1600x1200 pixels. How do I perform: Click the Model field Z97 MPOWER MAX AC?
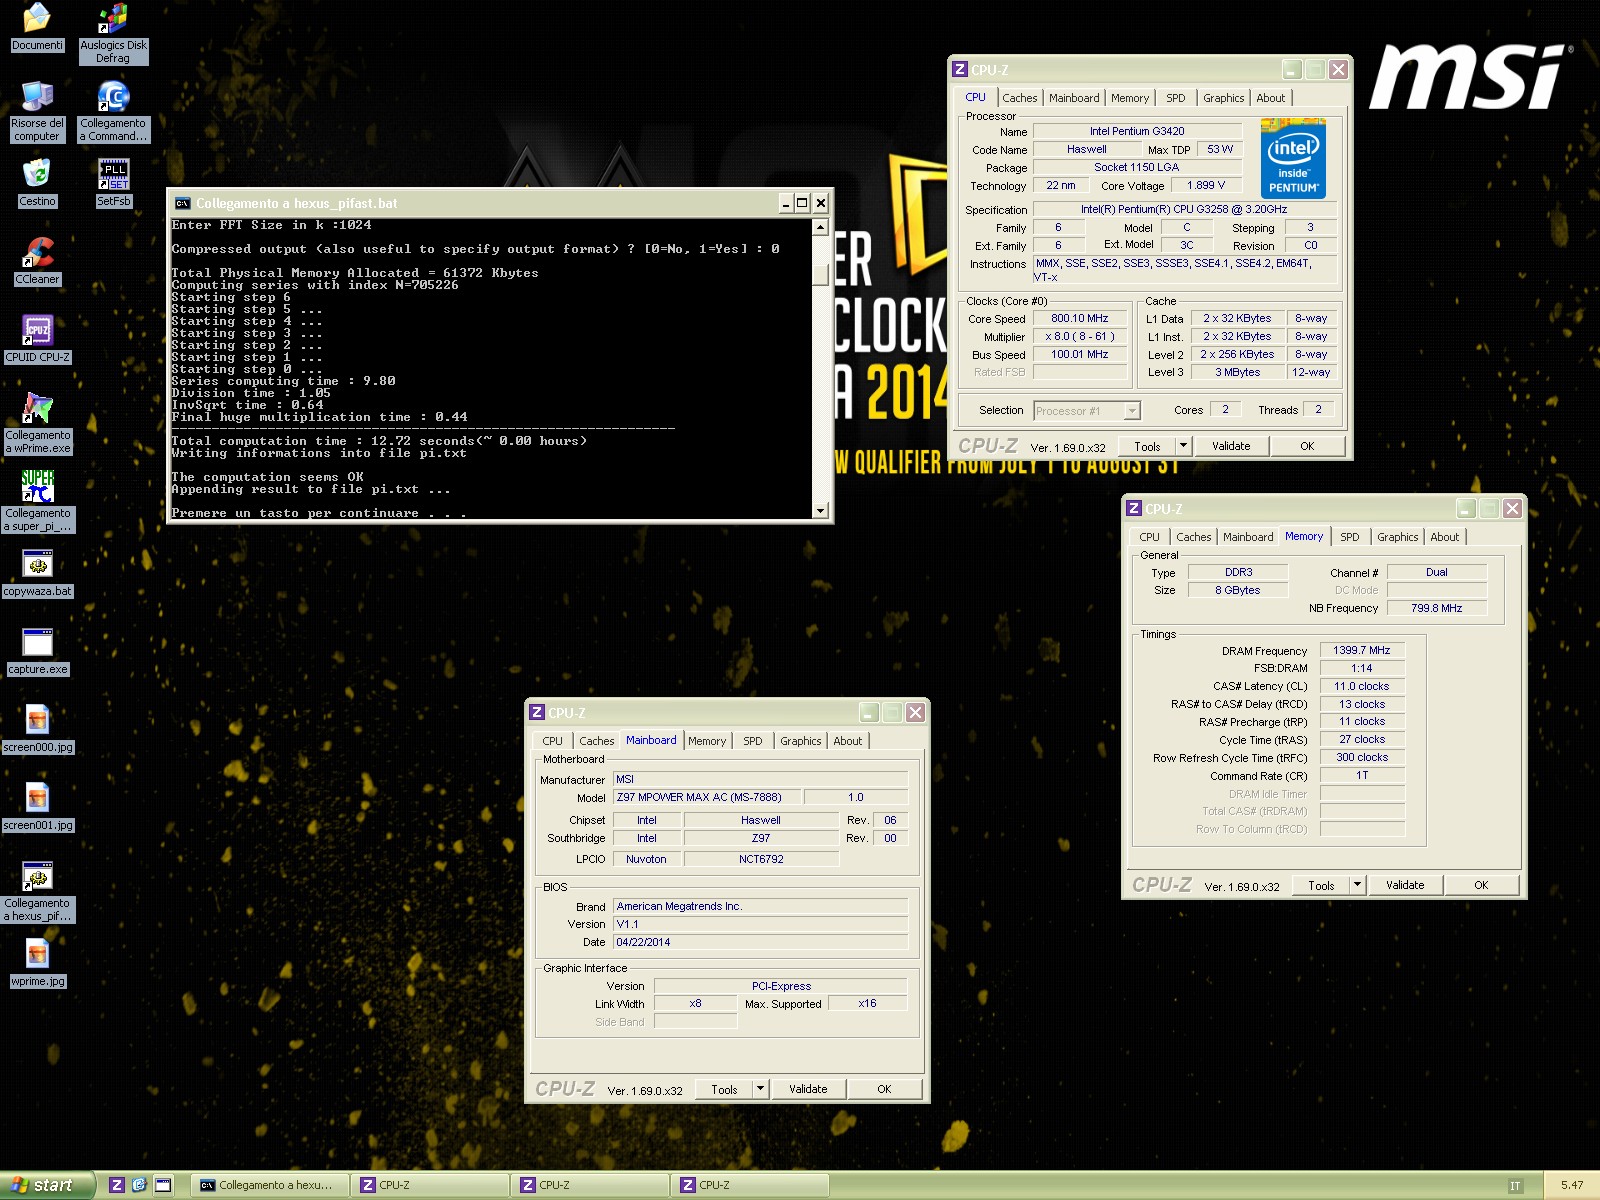pos(708,797)
